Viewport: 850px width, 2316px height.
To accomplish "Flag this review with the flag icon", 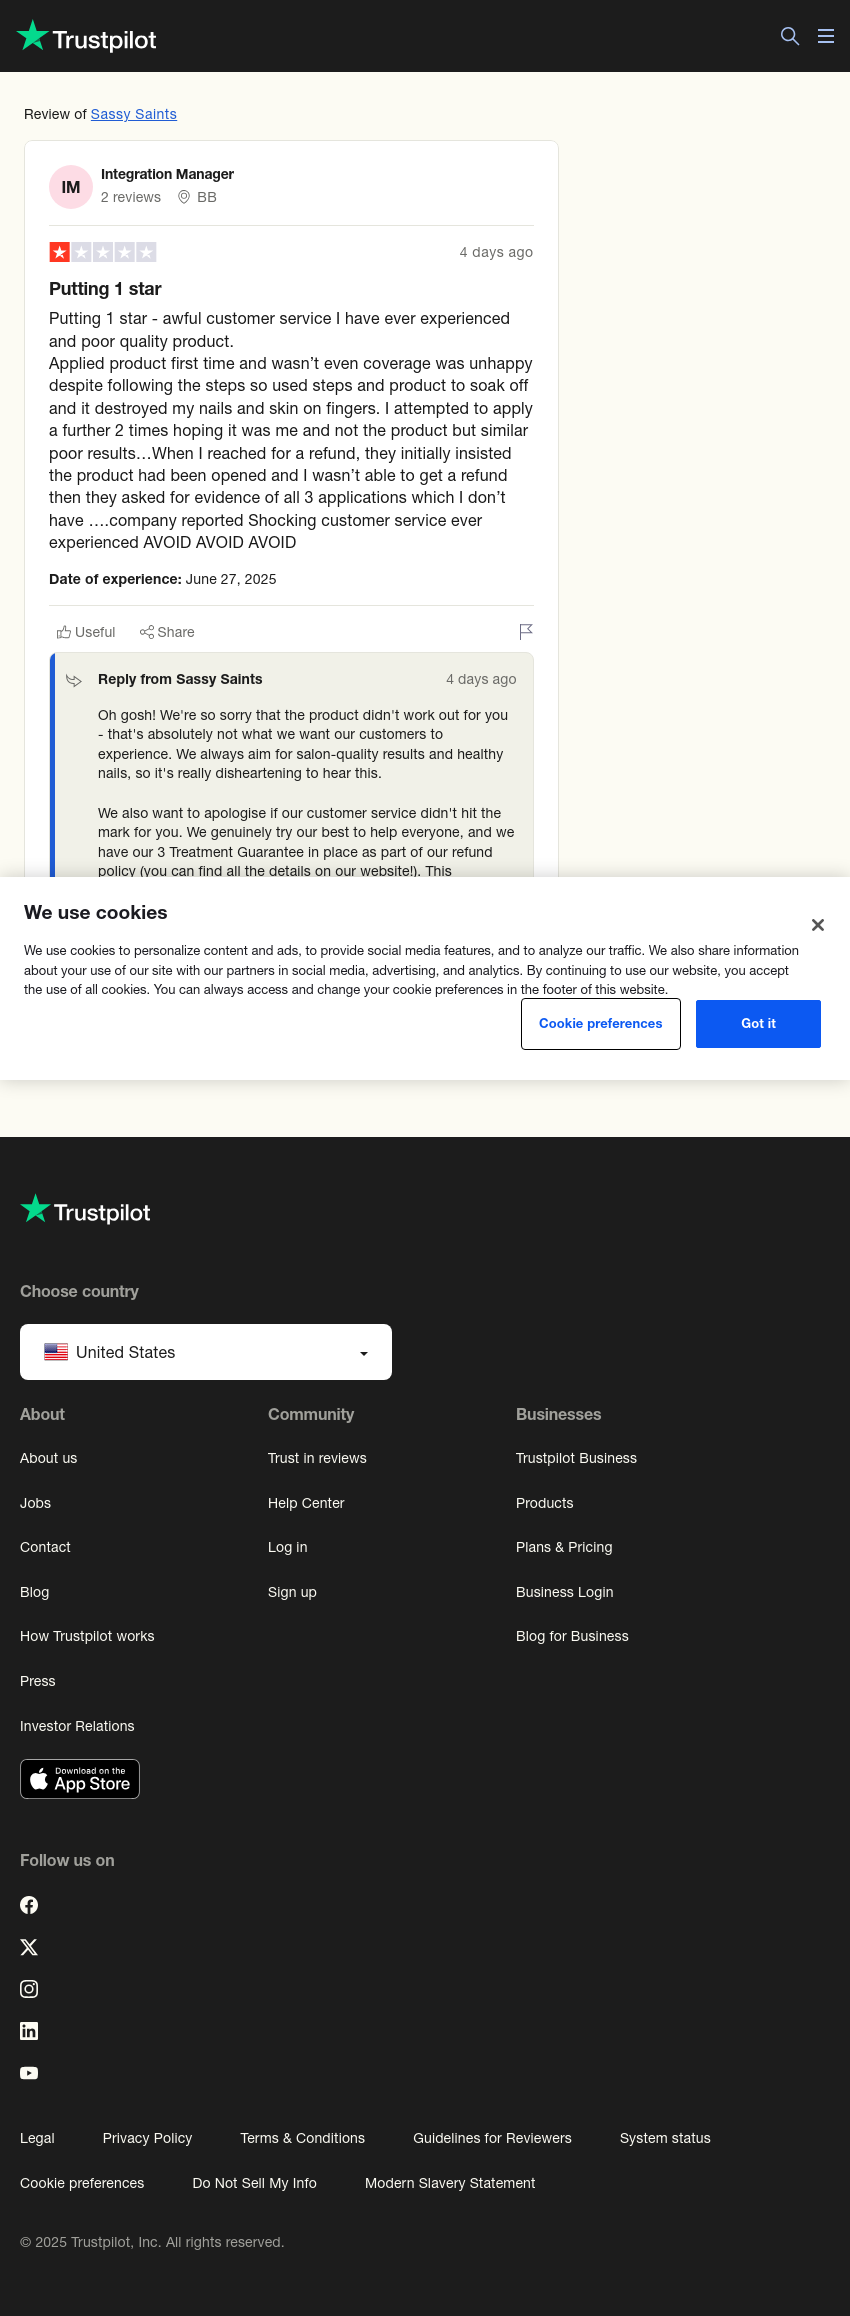I will (x=526, y=631).
